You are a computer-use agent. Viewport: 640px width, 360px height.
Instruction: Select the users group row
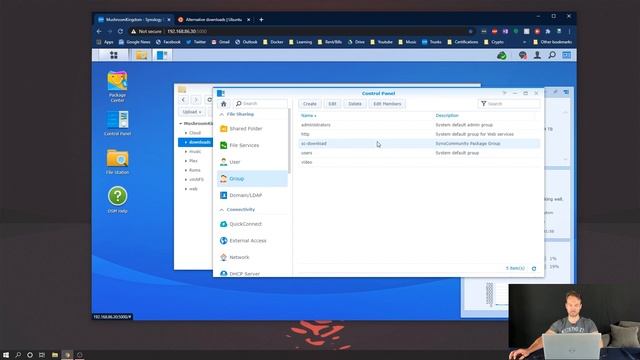tap(419, 153)
